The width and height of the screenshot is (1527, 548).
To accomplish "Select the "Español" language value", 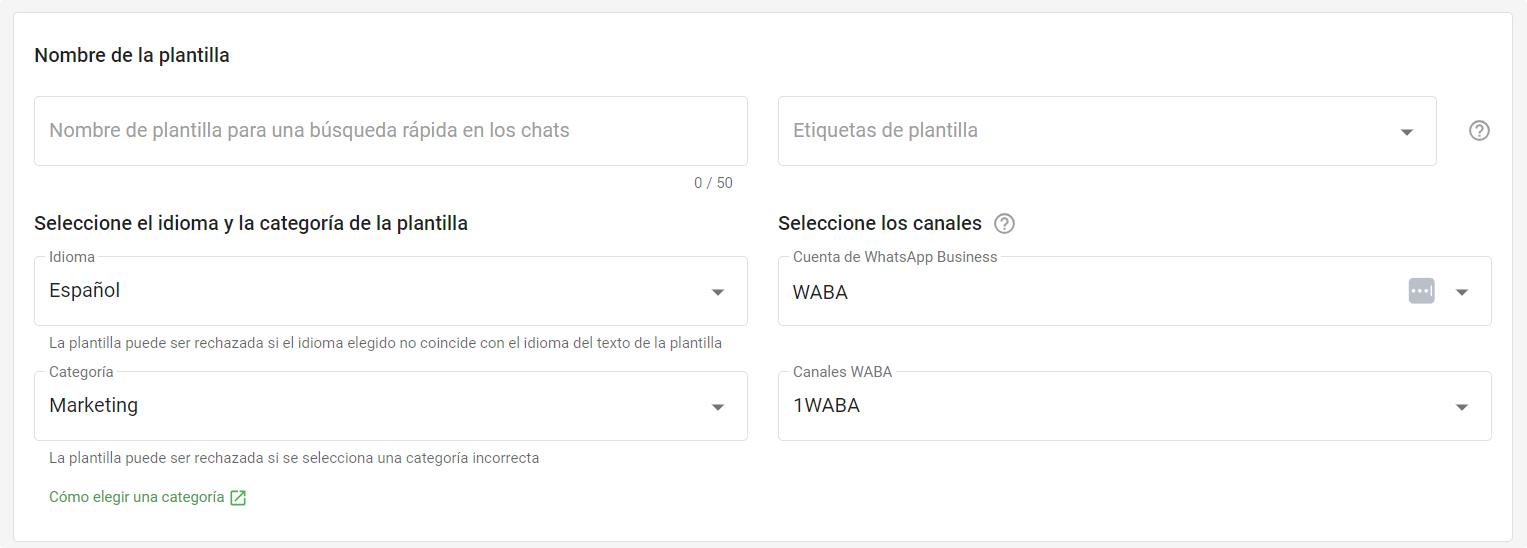I will tap(85, 291).
